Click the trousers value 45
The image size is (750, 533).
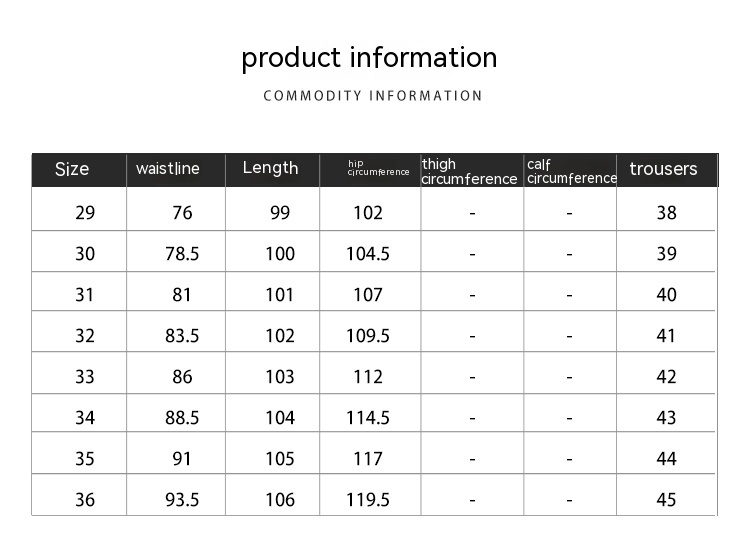(666, 500)
